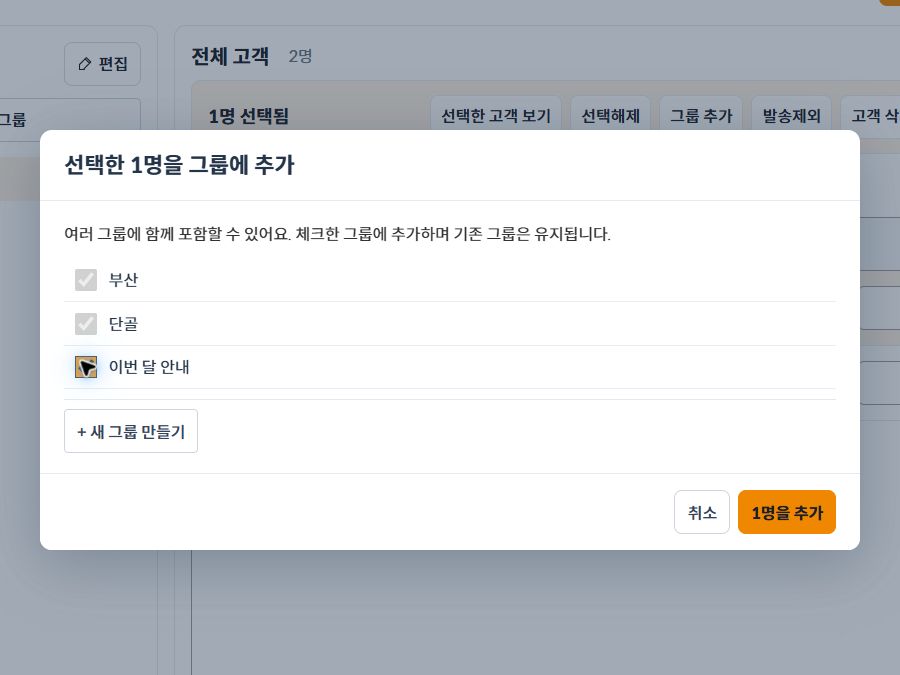Select the 이번 달 안내 label text
The width and height of the screenshot is (900, 675).
click(149, 367)
